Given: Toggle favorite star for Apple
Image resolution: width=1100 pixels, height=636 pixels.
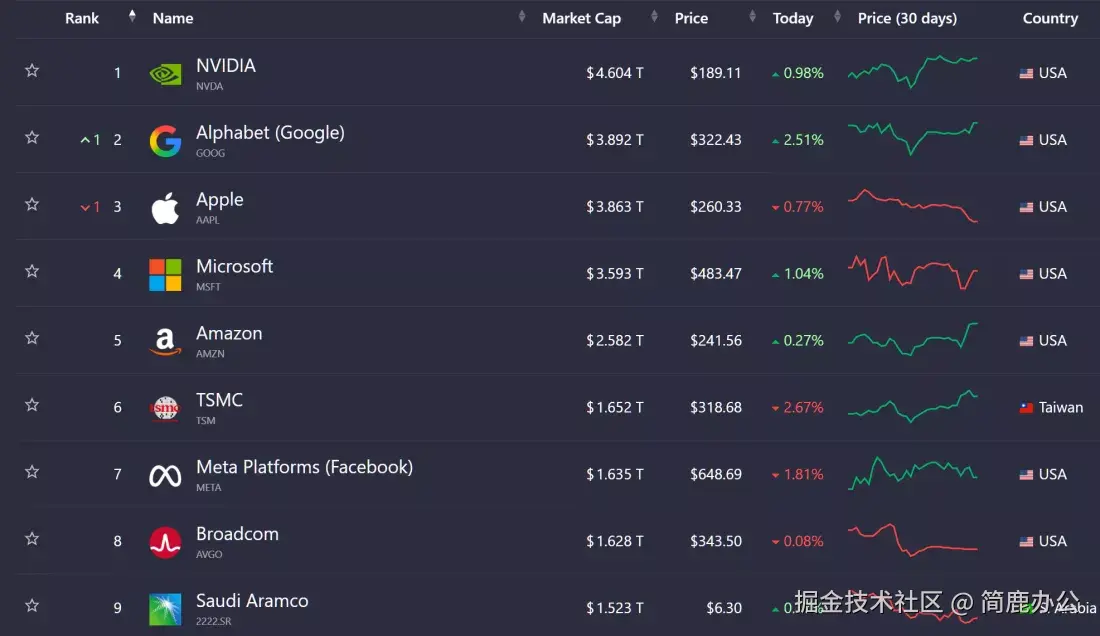Looking at the screenshot, I should pyautogui.click(x=32, y=205).
